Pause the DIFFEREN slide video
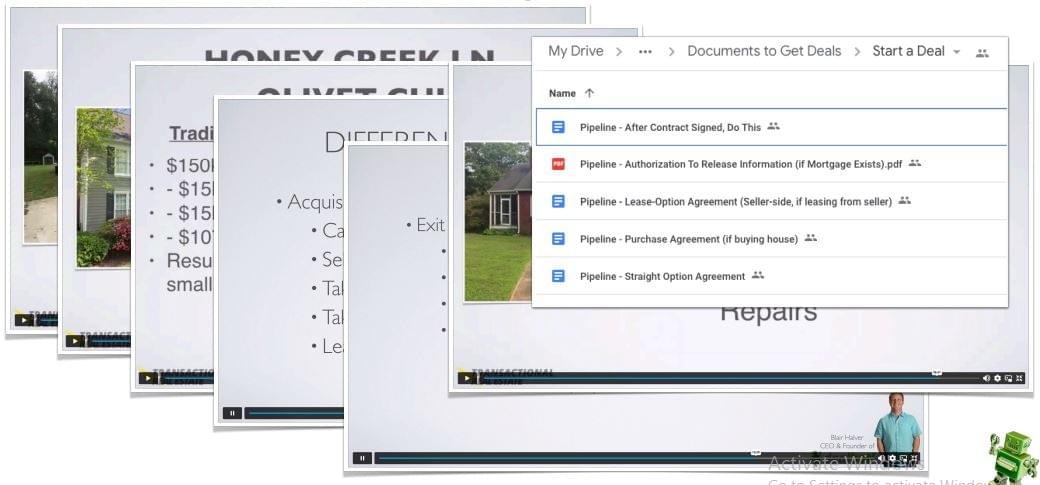 pos(232,413)
